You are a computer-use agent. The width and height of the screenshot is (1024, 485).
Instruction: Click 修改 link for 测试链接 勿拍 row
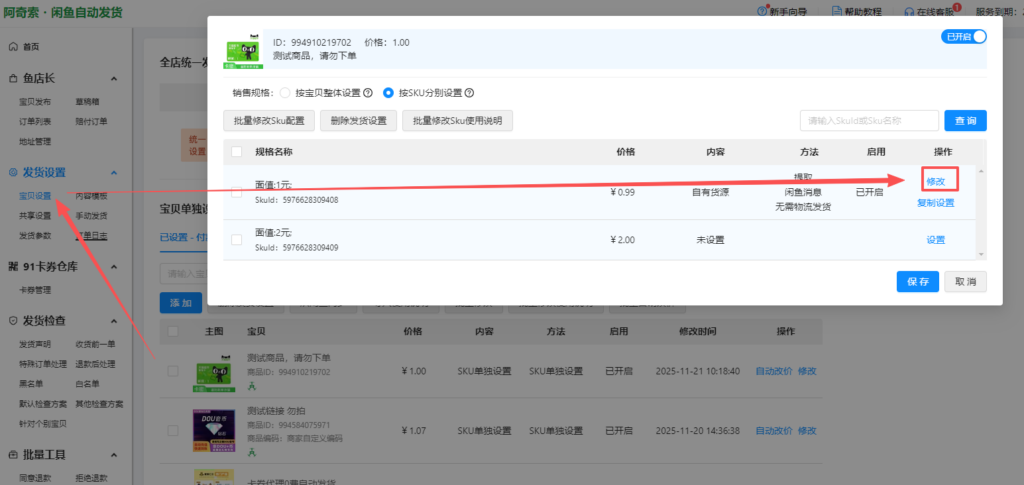[x=807, y=431]
